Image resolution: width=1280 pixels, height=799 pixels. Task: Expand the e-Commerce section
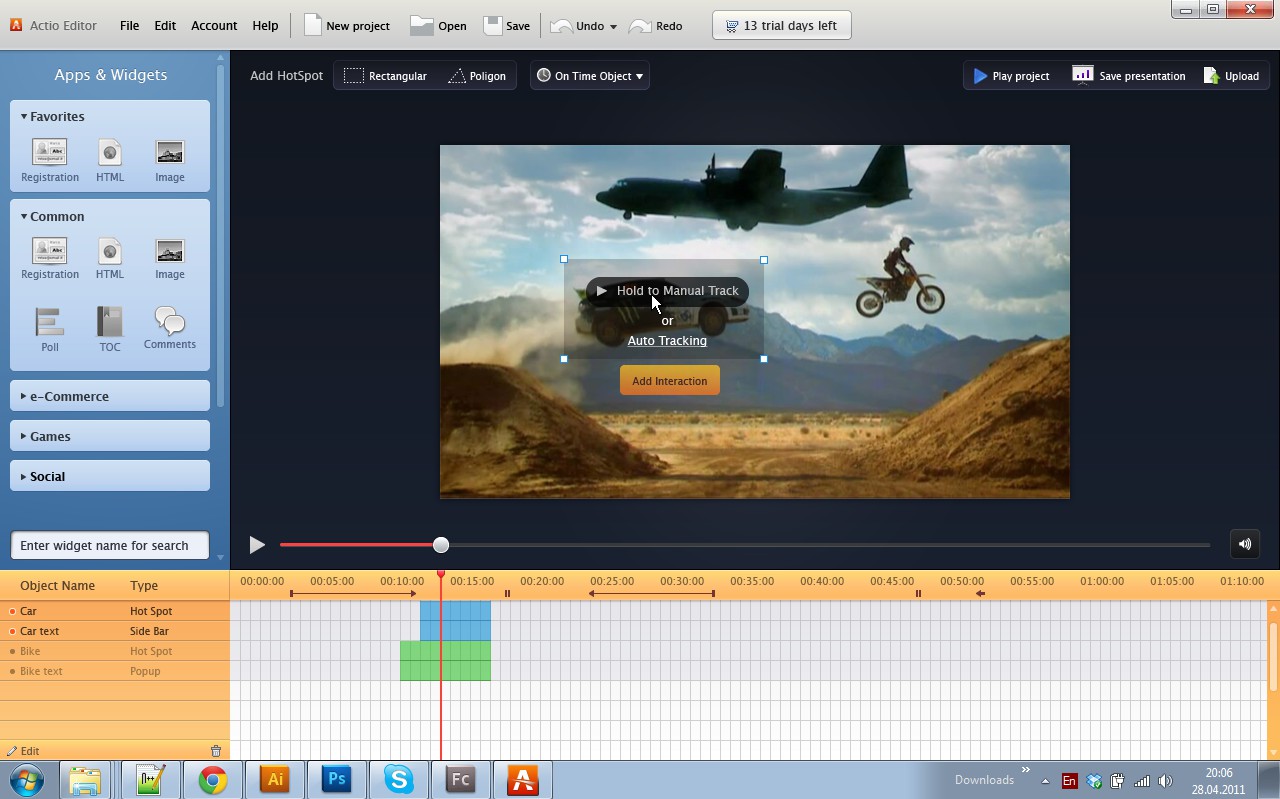tap(110, 396)
